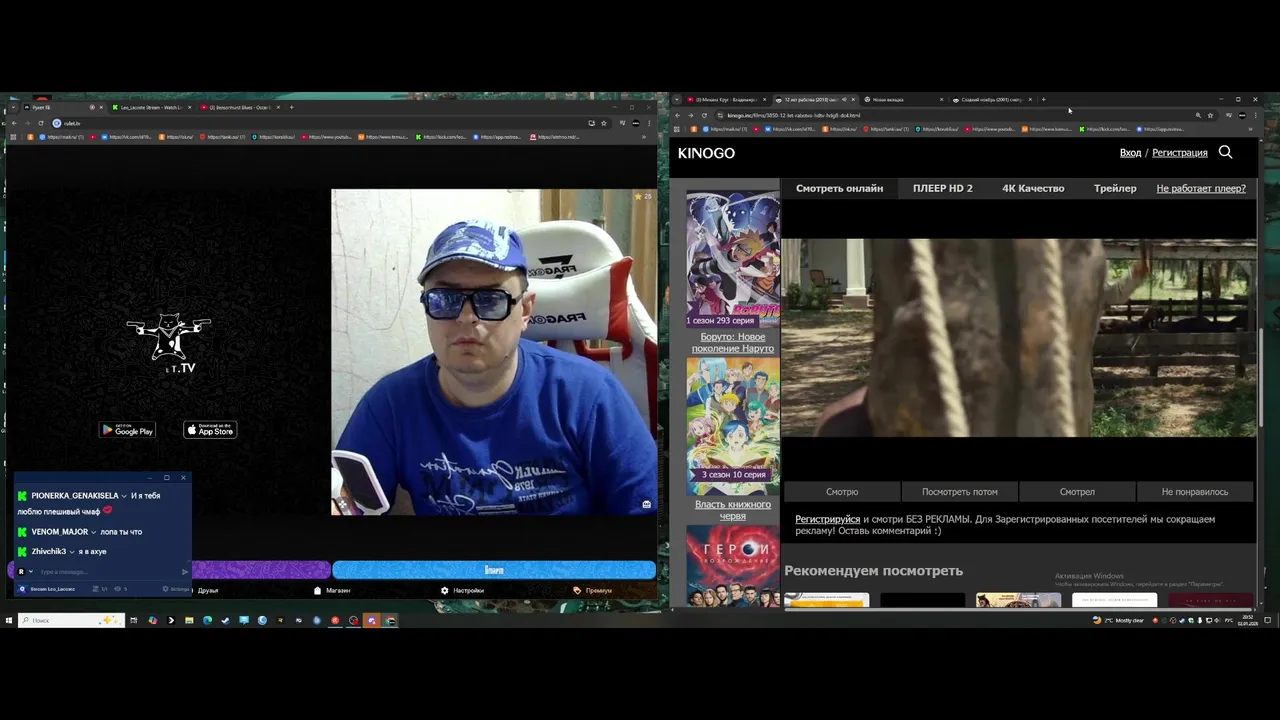Expand chevron next to Zhivchik3
Screen dimensions: 1280x720
tap(72, 552)
